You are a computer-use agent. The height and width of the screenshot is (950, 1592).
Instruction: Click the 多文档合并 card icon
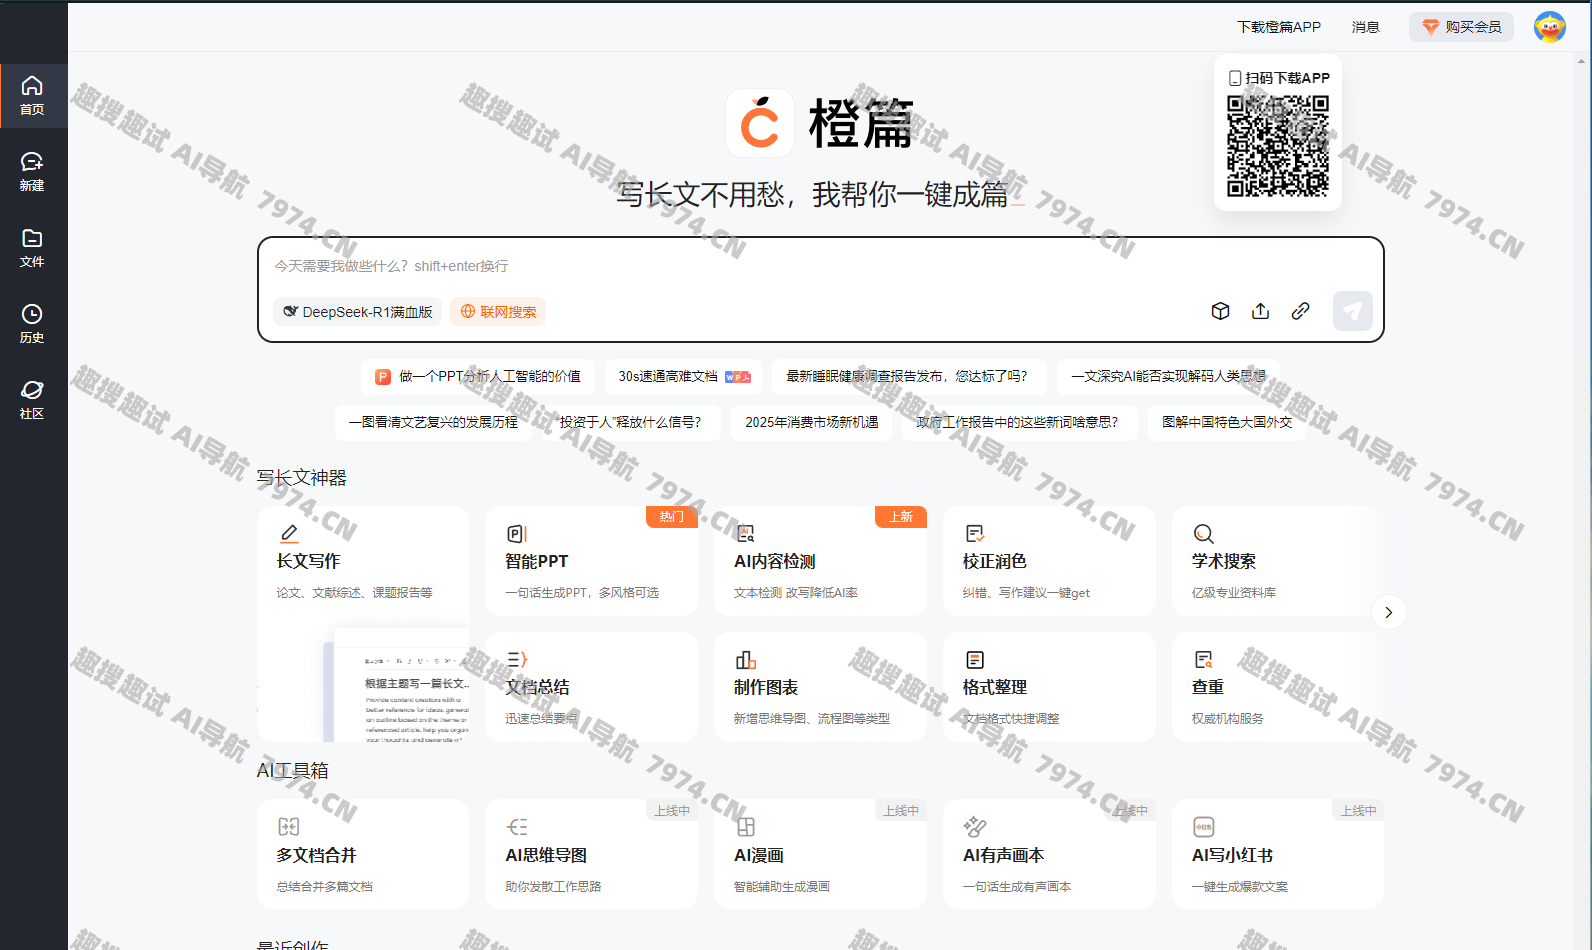(x=288, y=826)
